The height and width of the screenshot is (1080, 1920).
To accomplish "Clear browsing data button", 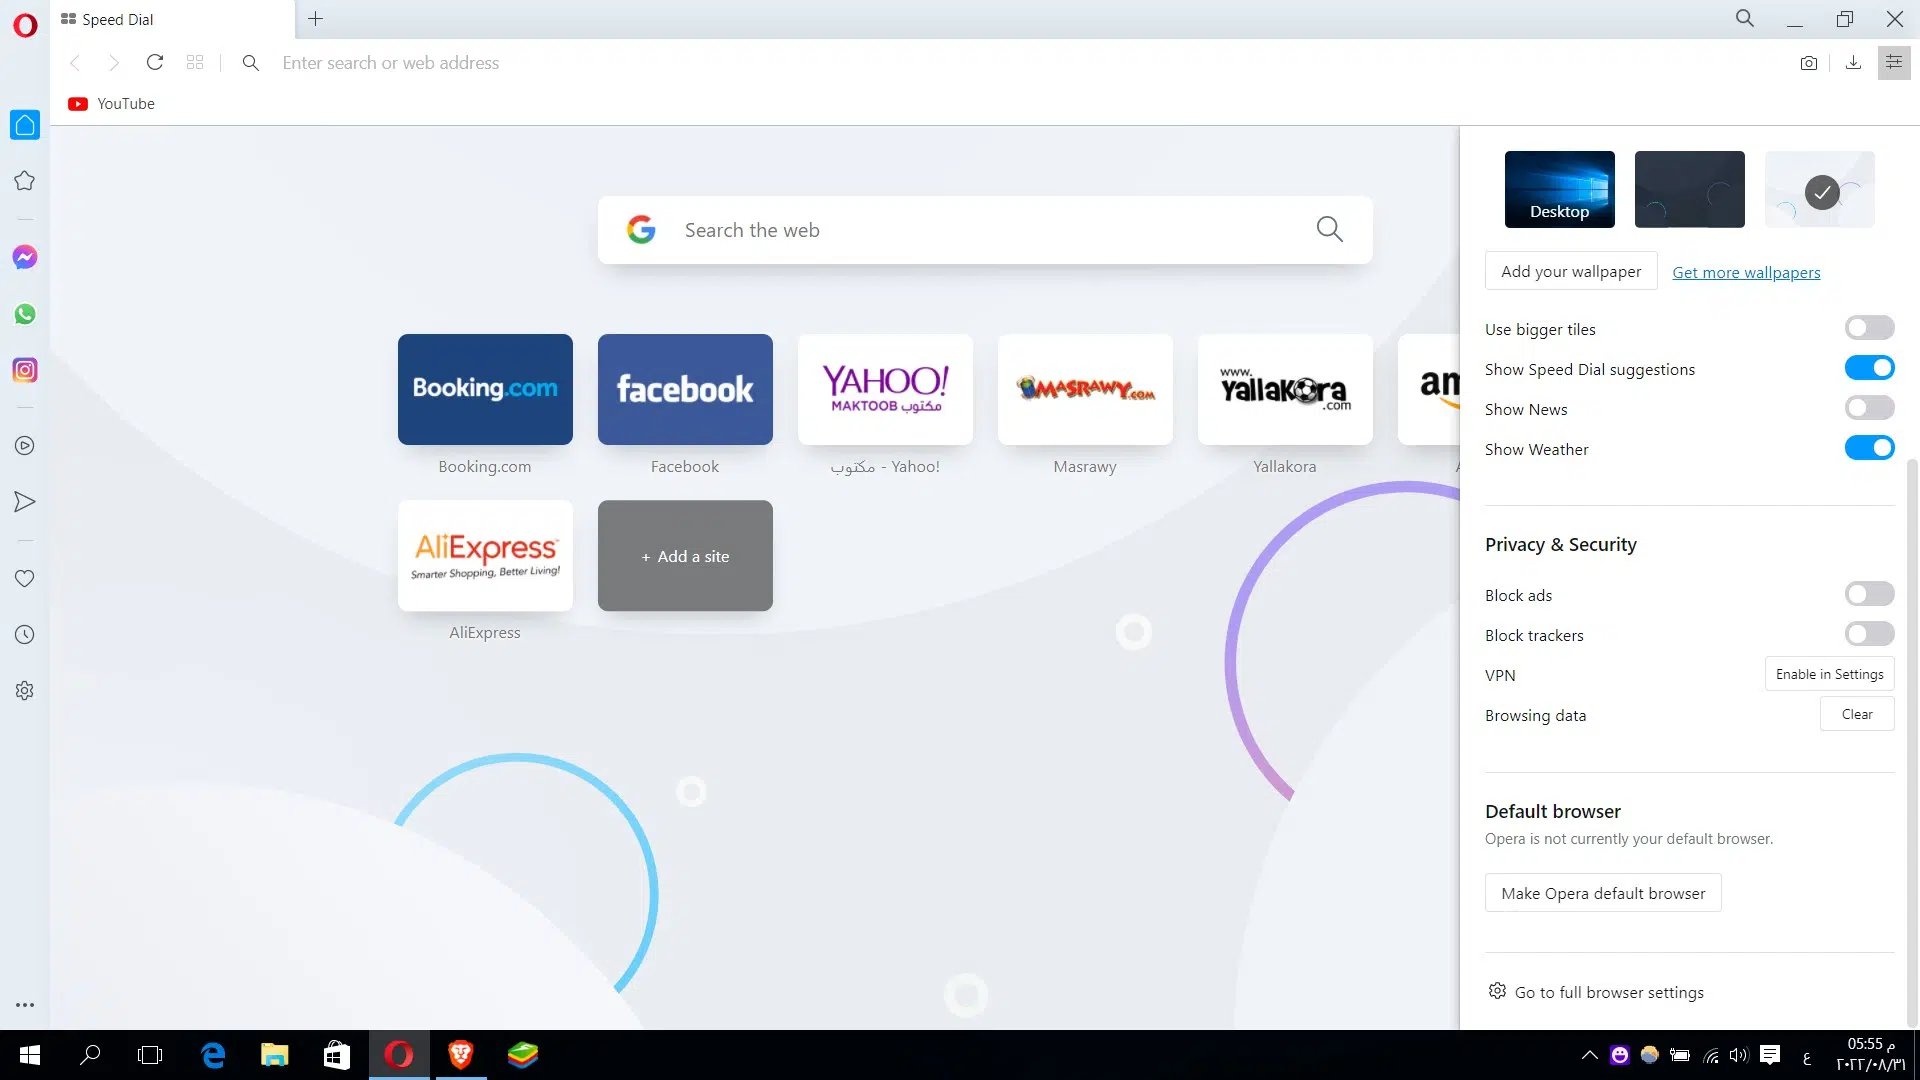I will point(1857,714).
